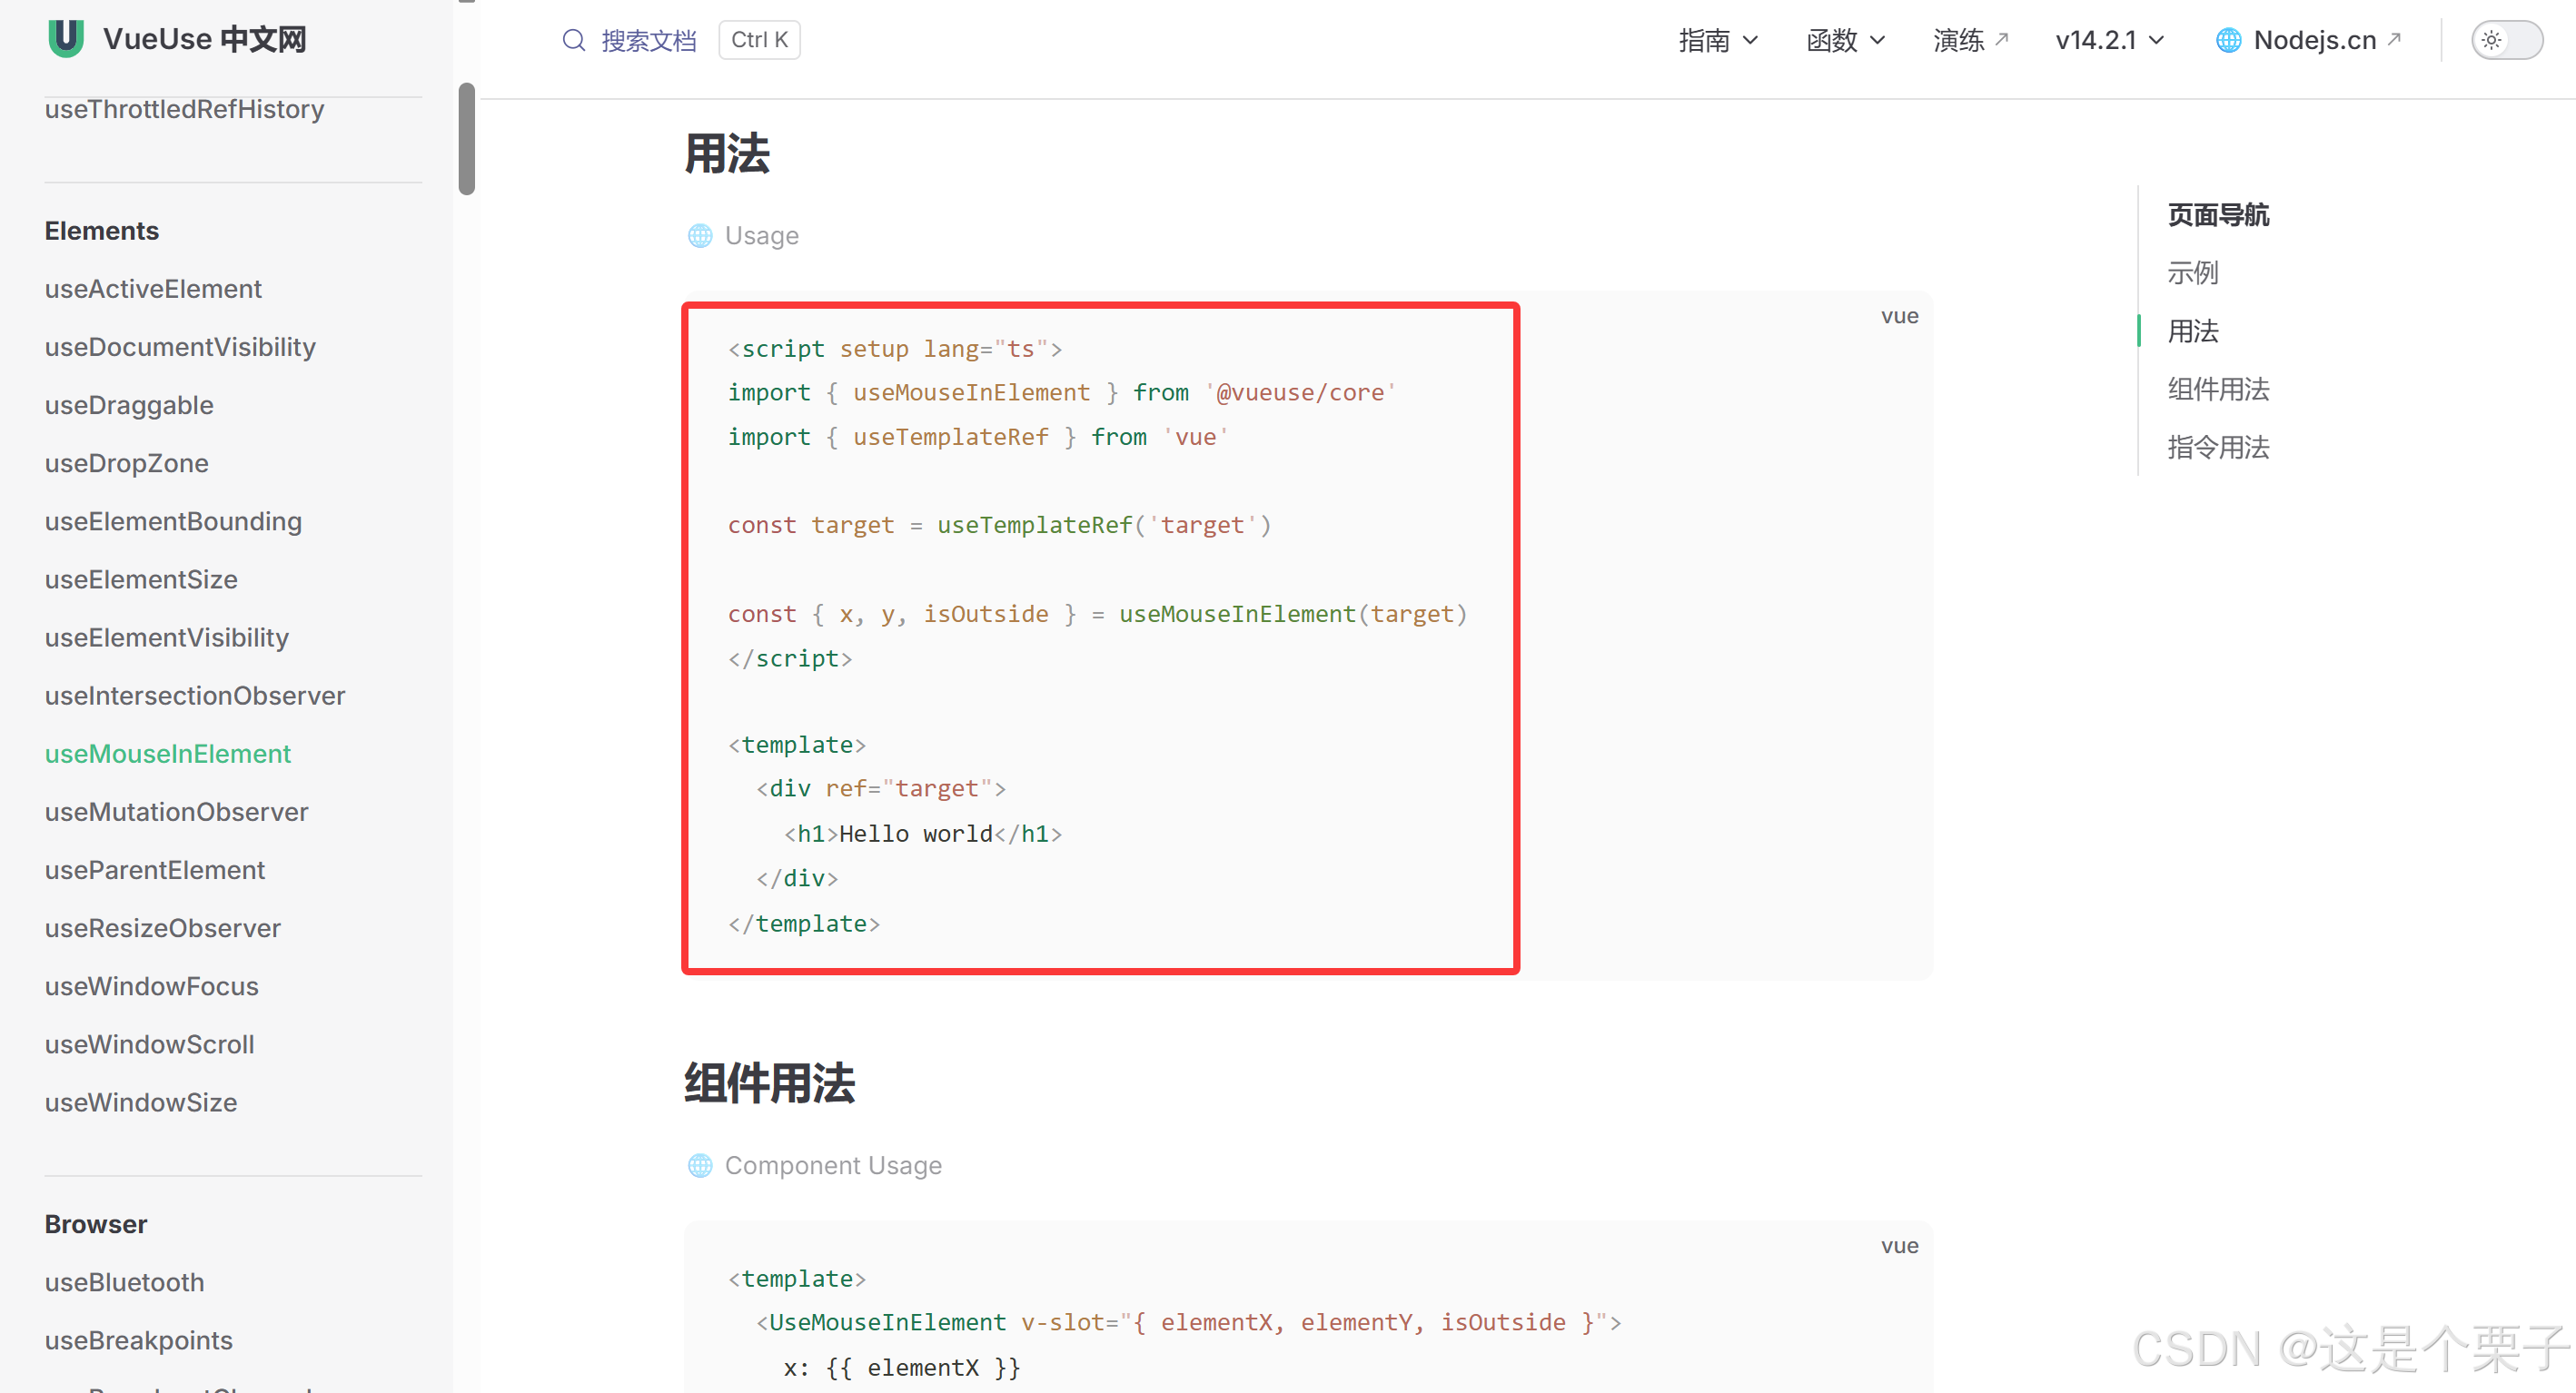Click the VueUse green U logo
Image resolution: width=2576 pixels, height=1393 pixels.
coord(66,38)
